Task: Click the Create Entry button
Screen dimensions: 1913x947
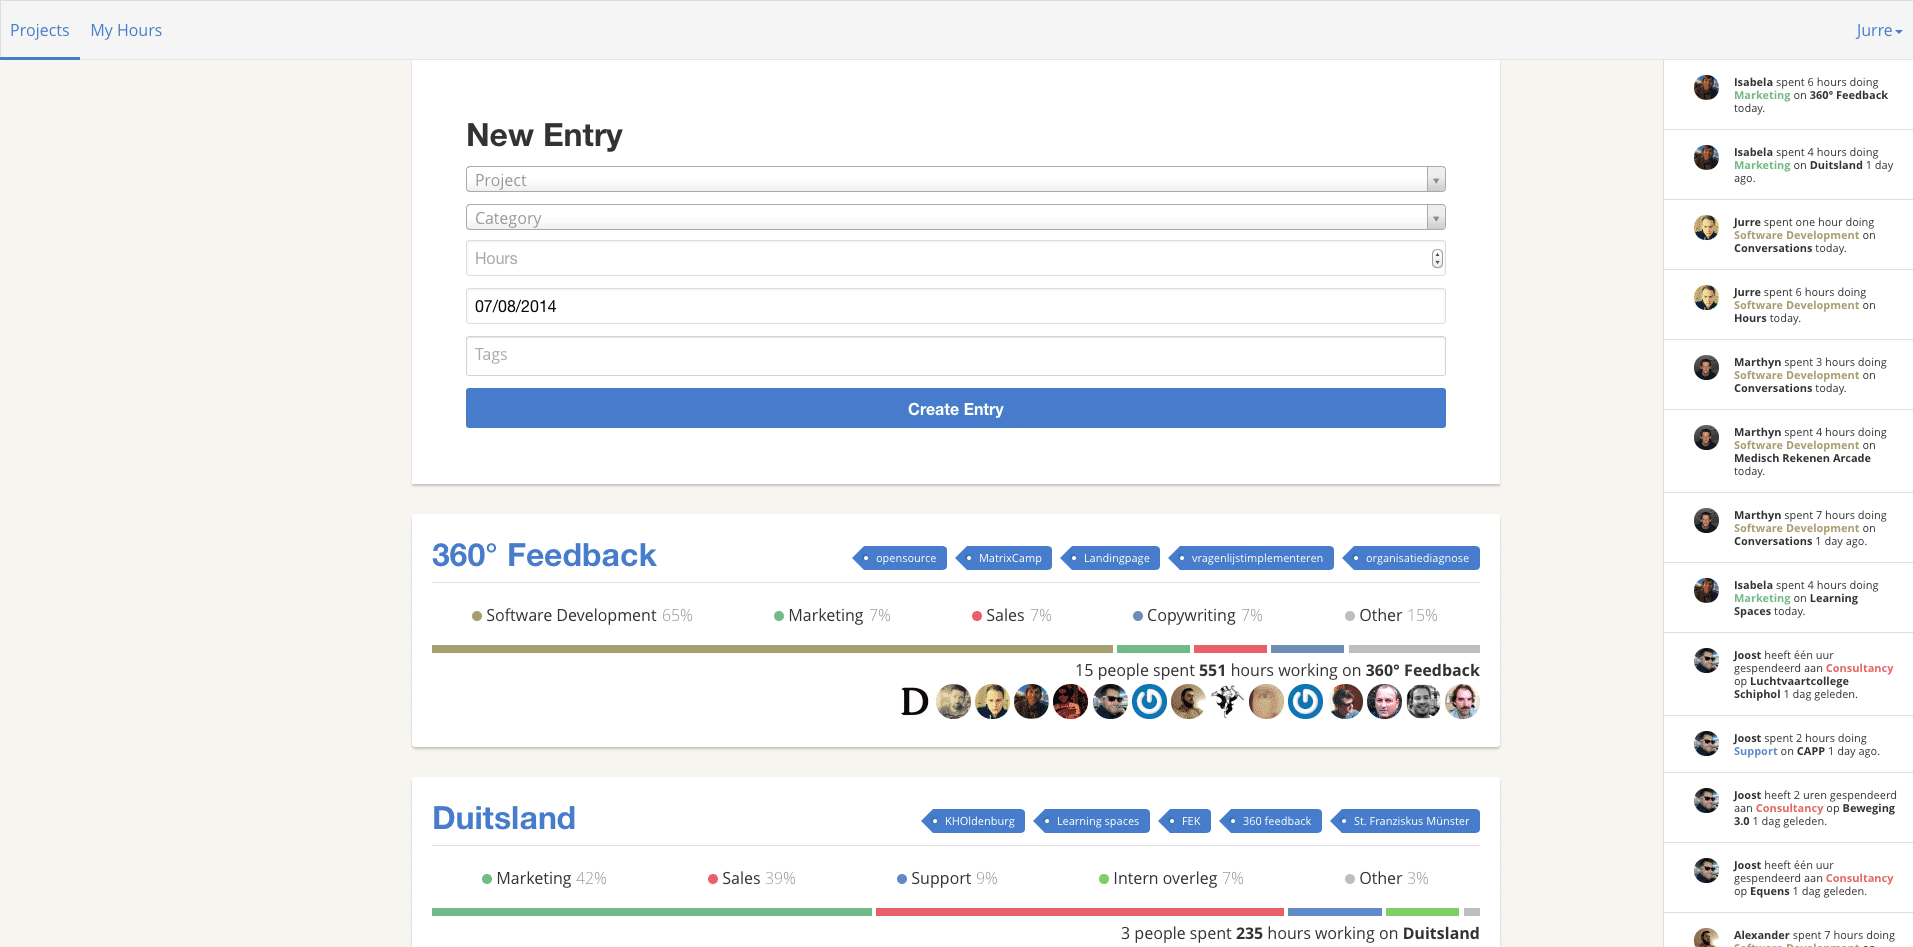Action: tap(955, 408)
